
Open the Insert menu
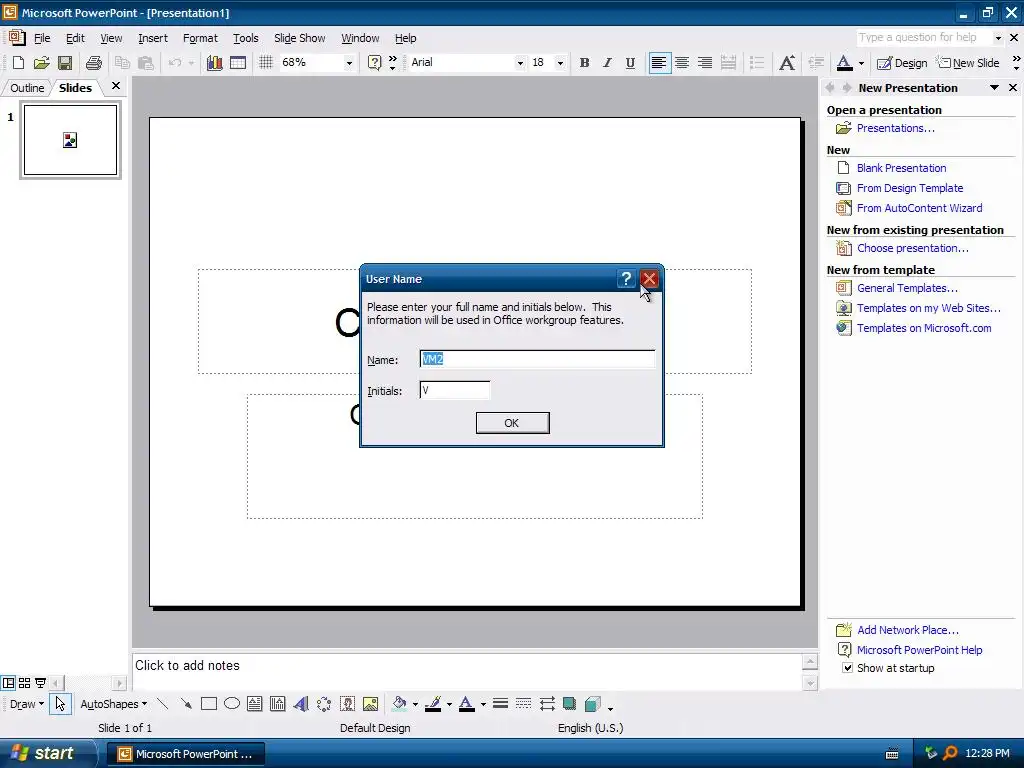(153, 38)
